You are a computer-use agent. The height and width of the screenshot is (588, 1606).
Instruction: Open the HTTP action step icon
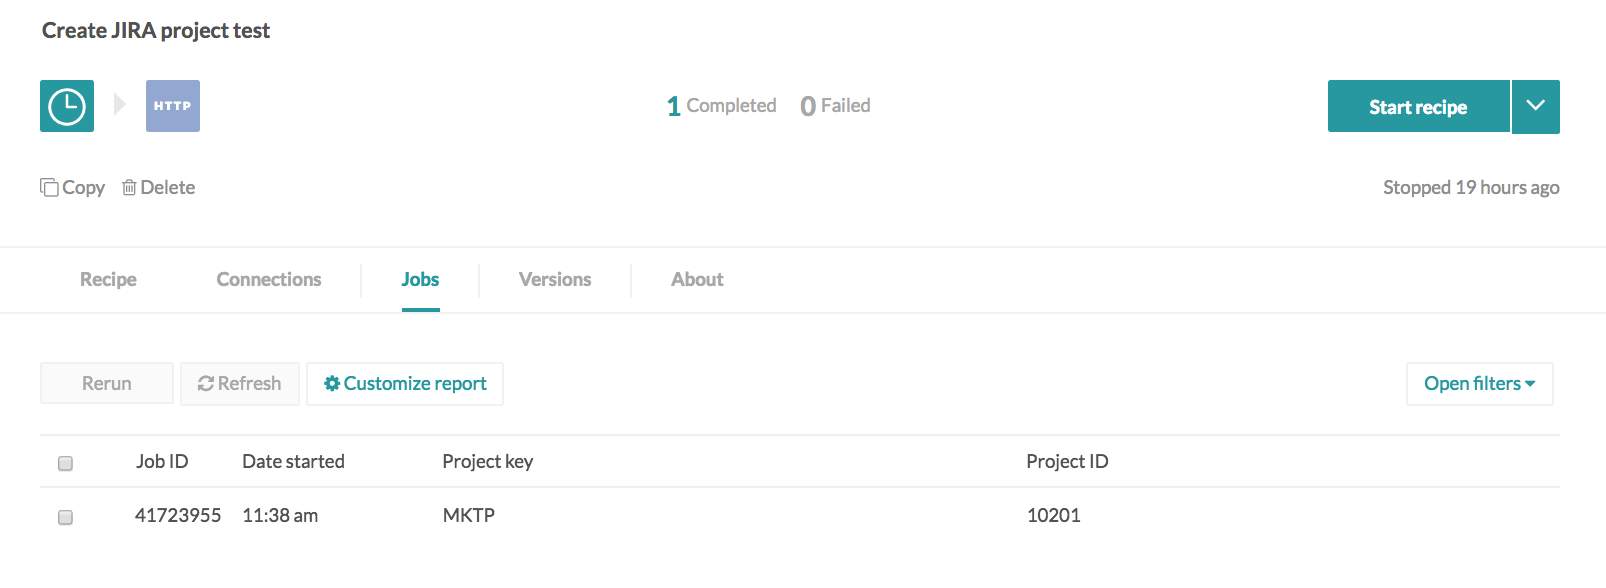(173, 106)
